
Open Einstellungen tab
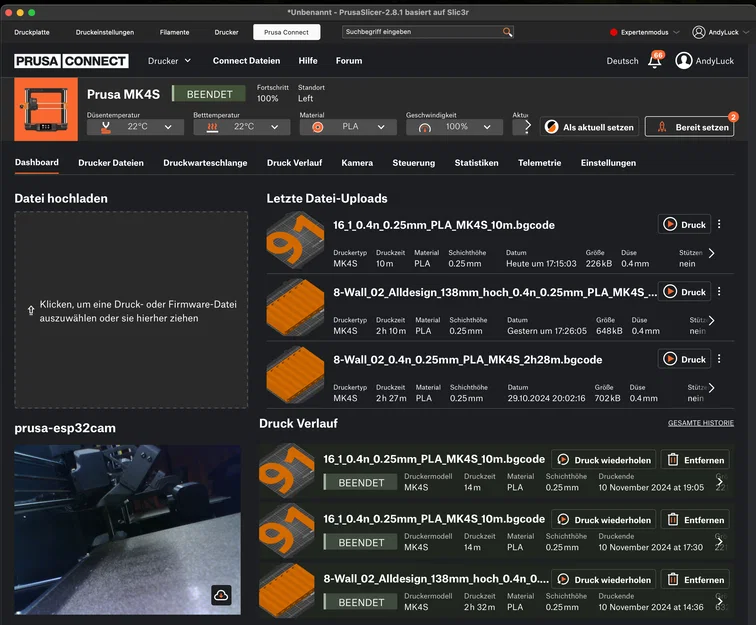click(x=608, y=163)
